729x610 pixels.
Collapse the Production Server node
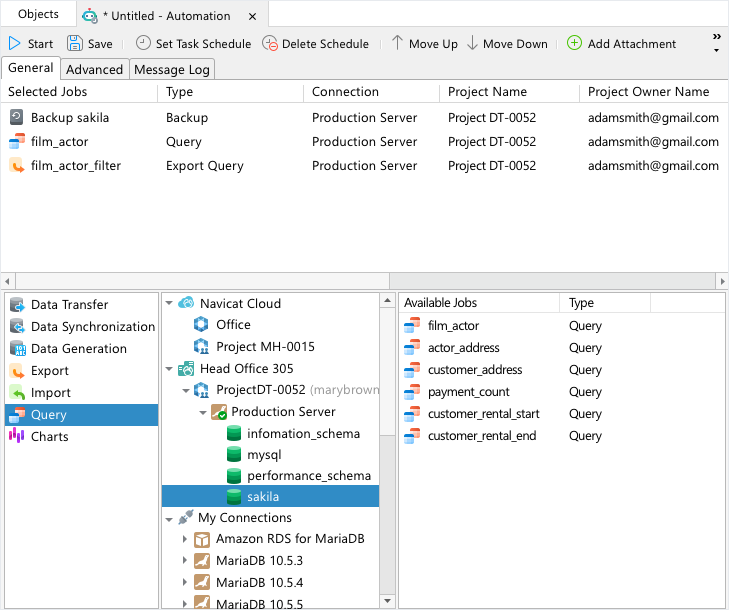[x=203, y=412]
